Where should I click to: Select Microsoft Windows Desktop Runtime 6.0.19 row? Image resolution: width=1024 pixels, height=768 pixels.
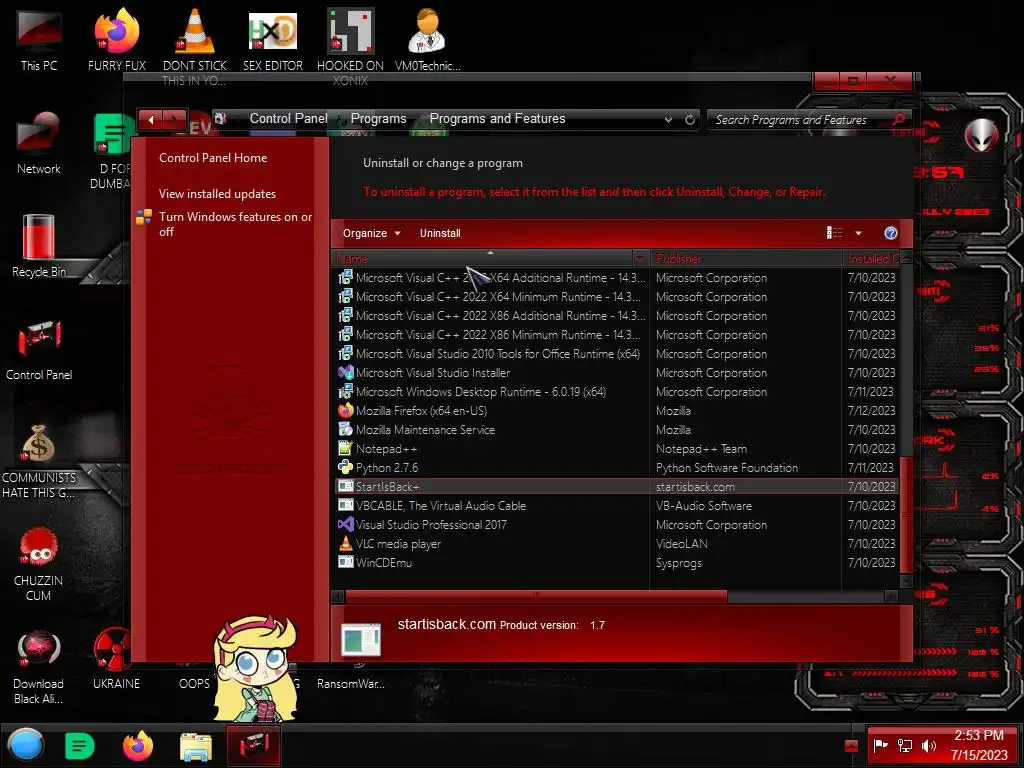(x=616, y=392)
